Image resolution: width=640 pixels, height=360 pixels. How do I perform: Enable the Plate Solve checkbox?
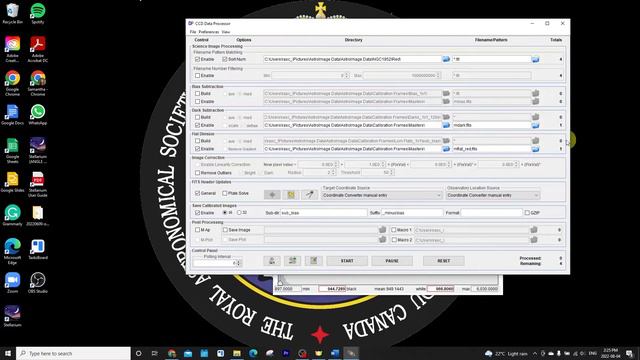click(x=224, y=193)
